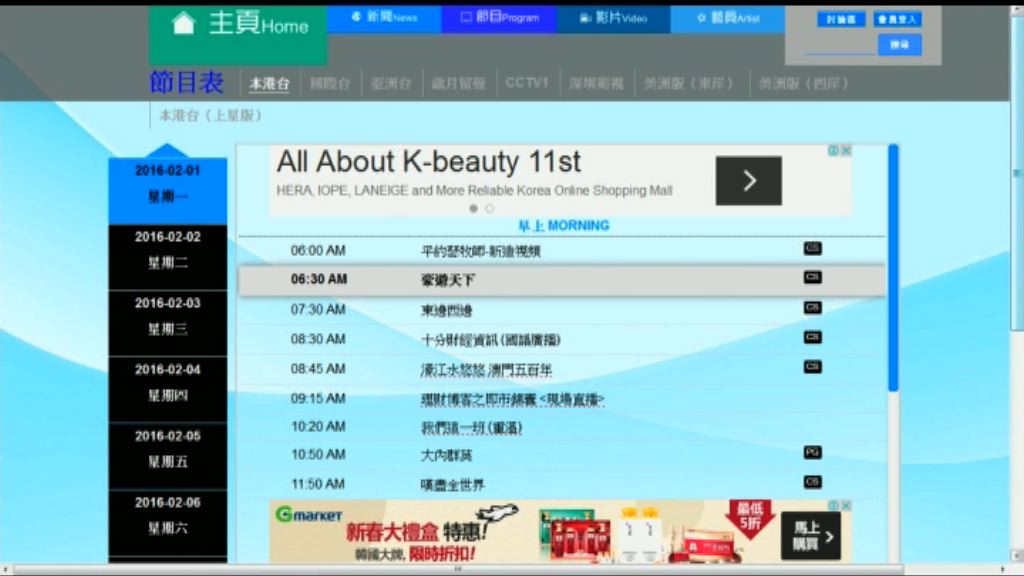Click the Home house icon
The height and width of the screenshot is (576, 1024).
(183, 24)
